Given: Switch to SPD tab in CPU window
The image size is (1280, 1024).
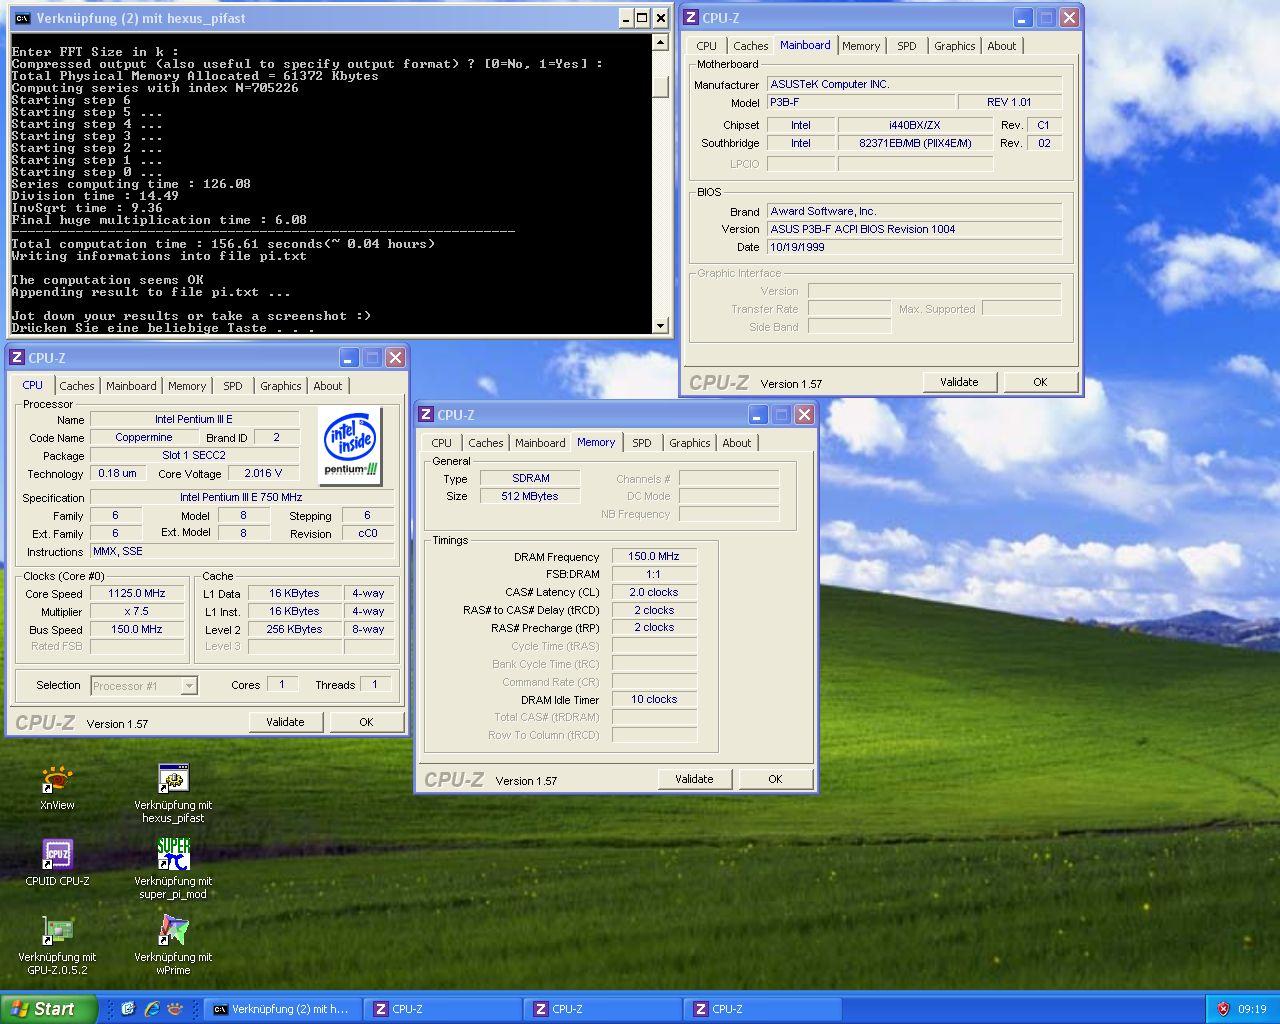Looking at the screenshot, I should point(233,386).
